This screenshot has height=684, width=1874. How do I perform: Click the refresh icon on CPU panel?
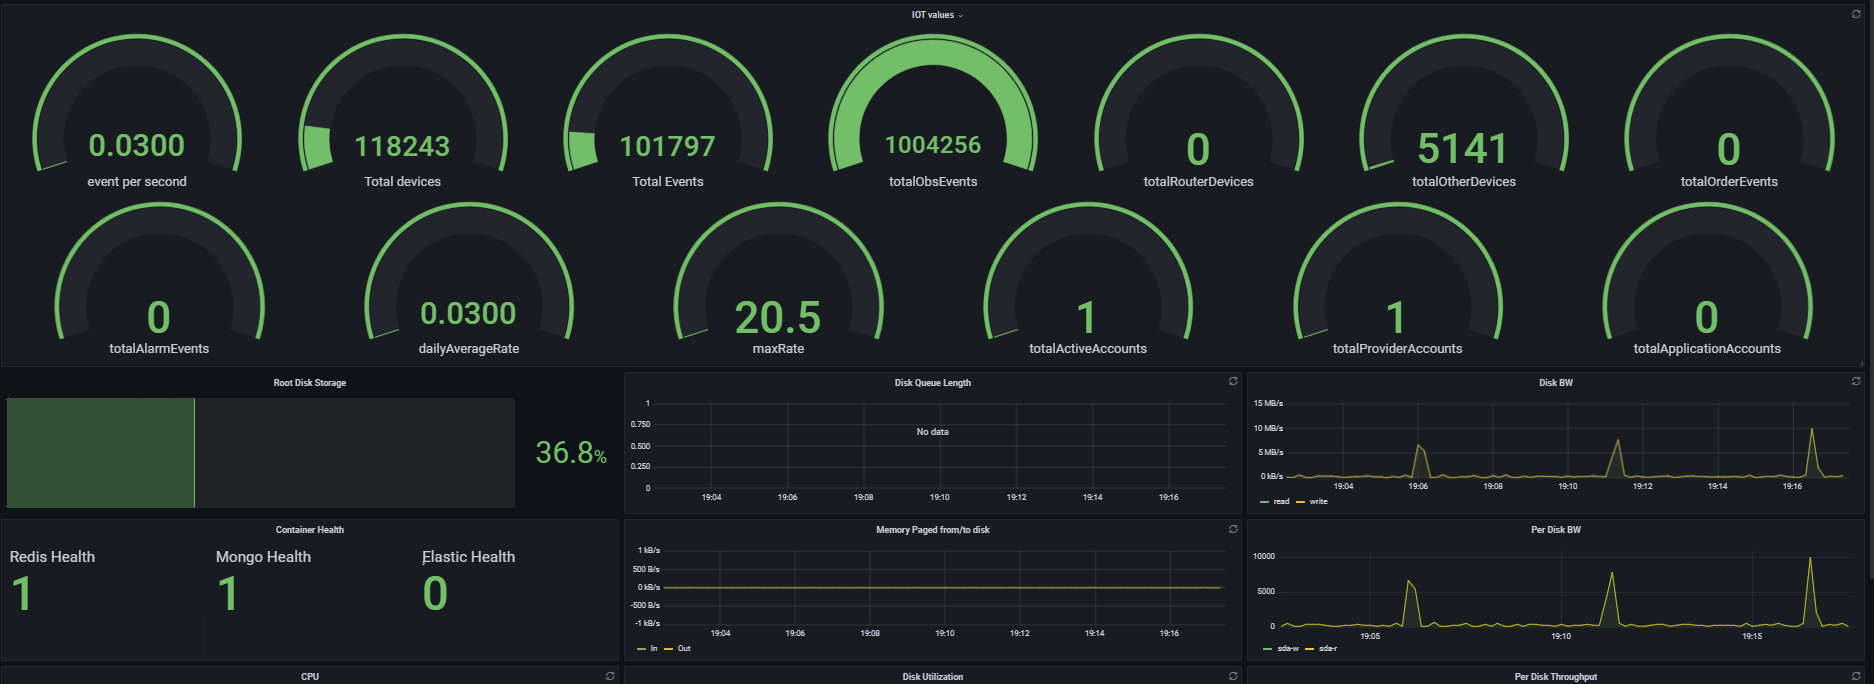point(610,677)
